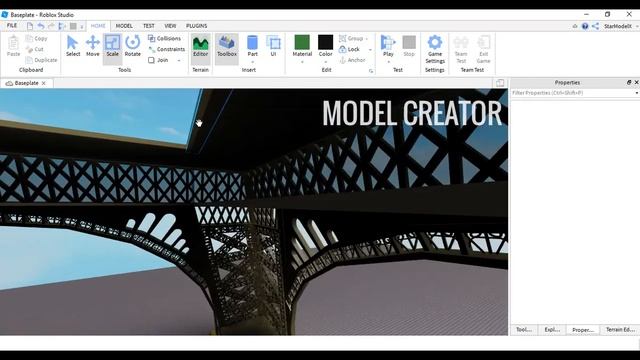Image resolution: width=640 pixels, height=360 pixels.
Task: Expand the Join surfaces dropdown arrow
Action: tap(179, 60)
